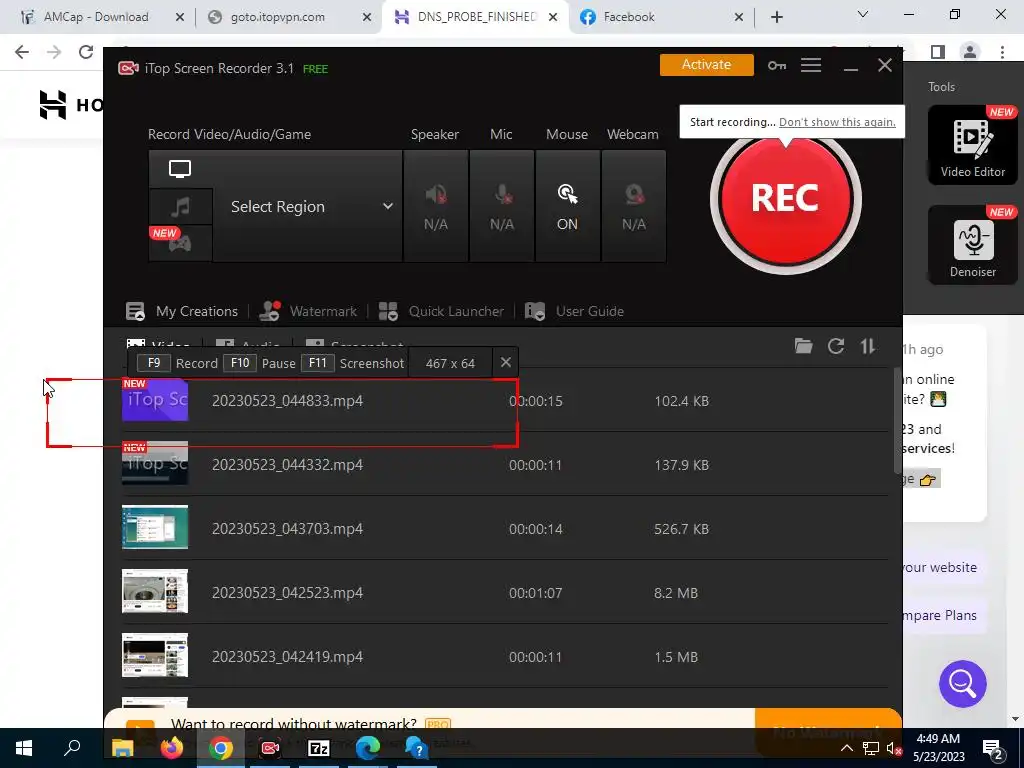Open thumbnail of 20230523_044332.mp4
The width and height of the screenshot is (1024, 768).
[155, 464]
